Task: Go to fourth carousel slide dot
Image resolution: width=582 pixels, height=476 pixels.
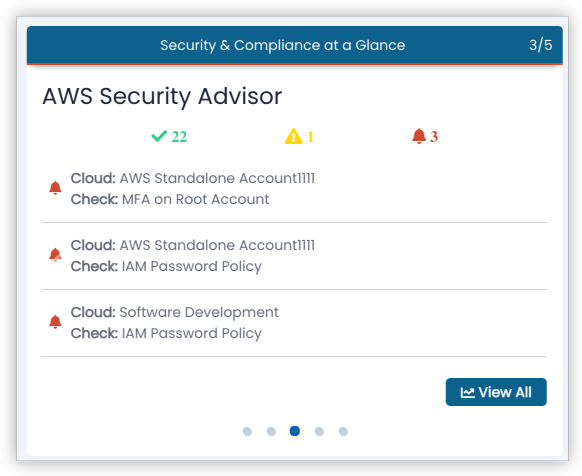Action: 319,431
